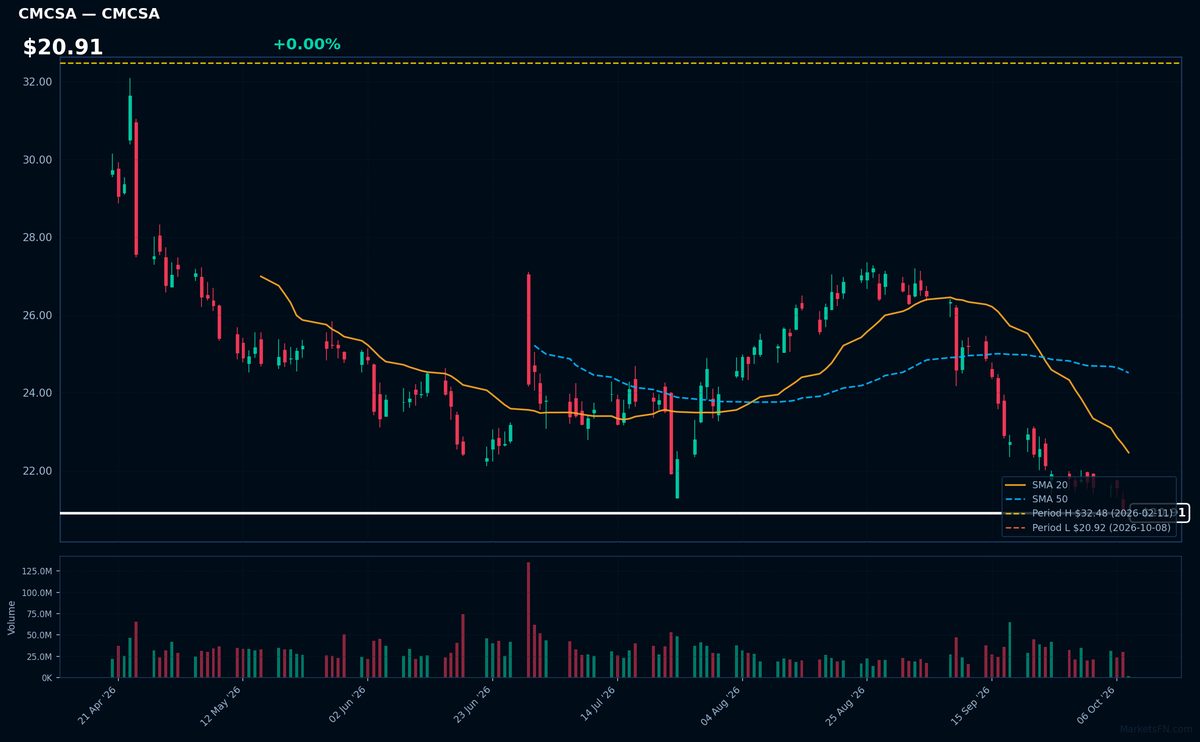Image resolution: width=1200 pixels, height=742 pixels.
Task: Click the 24.00 price axis label
Action: tap(37, 393)
